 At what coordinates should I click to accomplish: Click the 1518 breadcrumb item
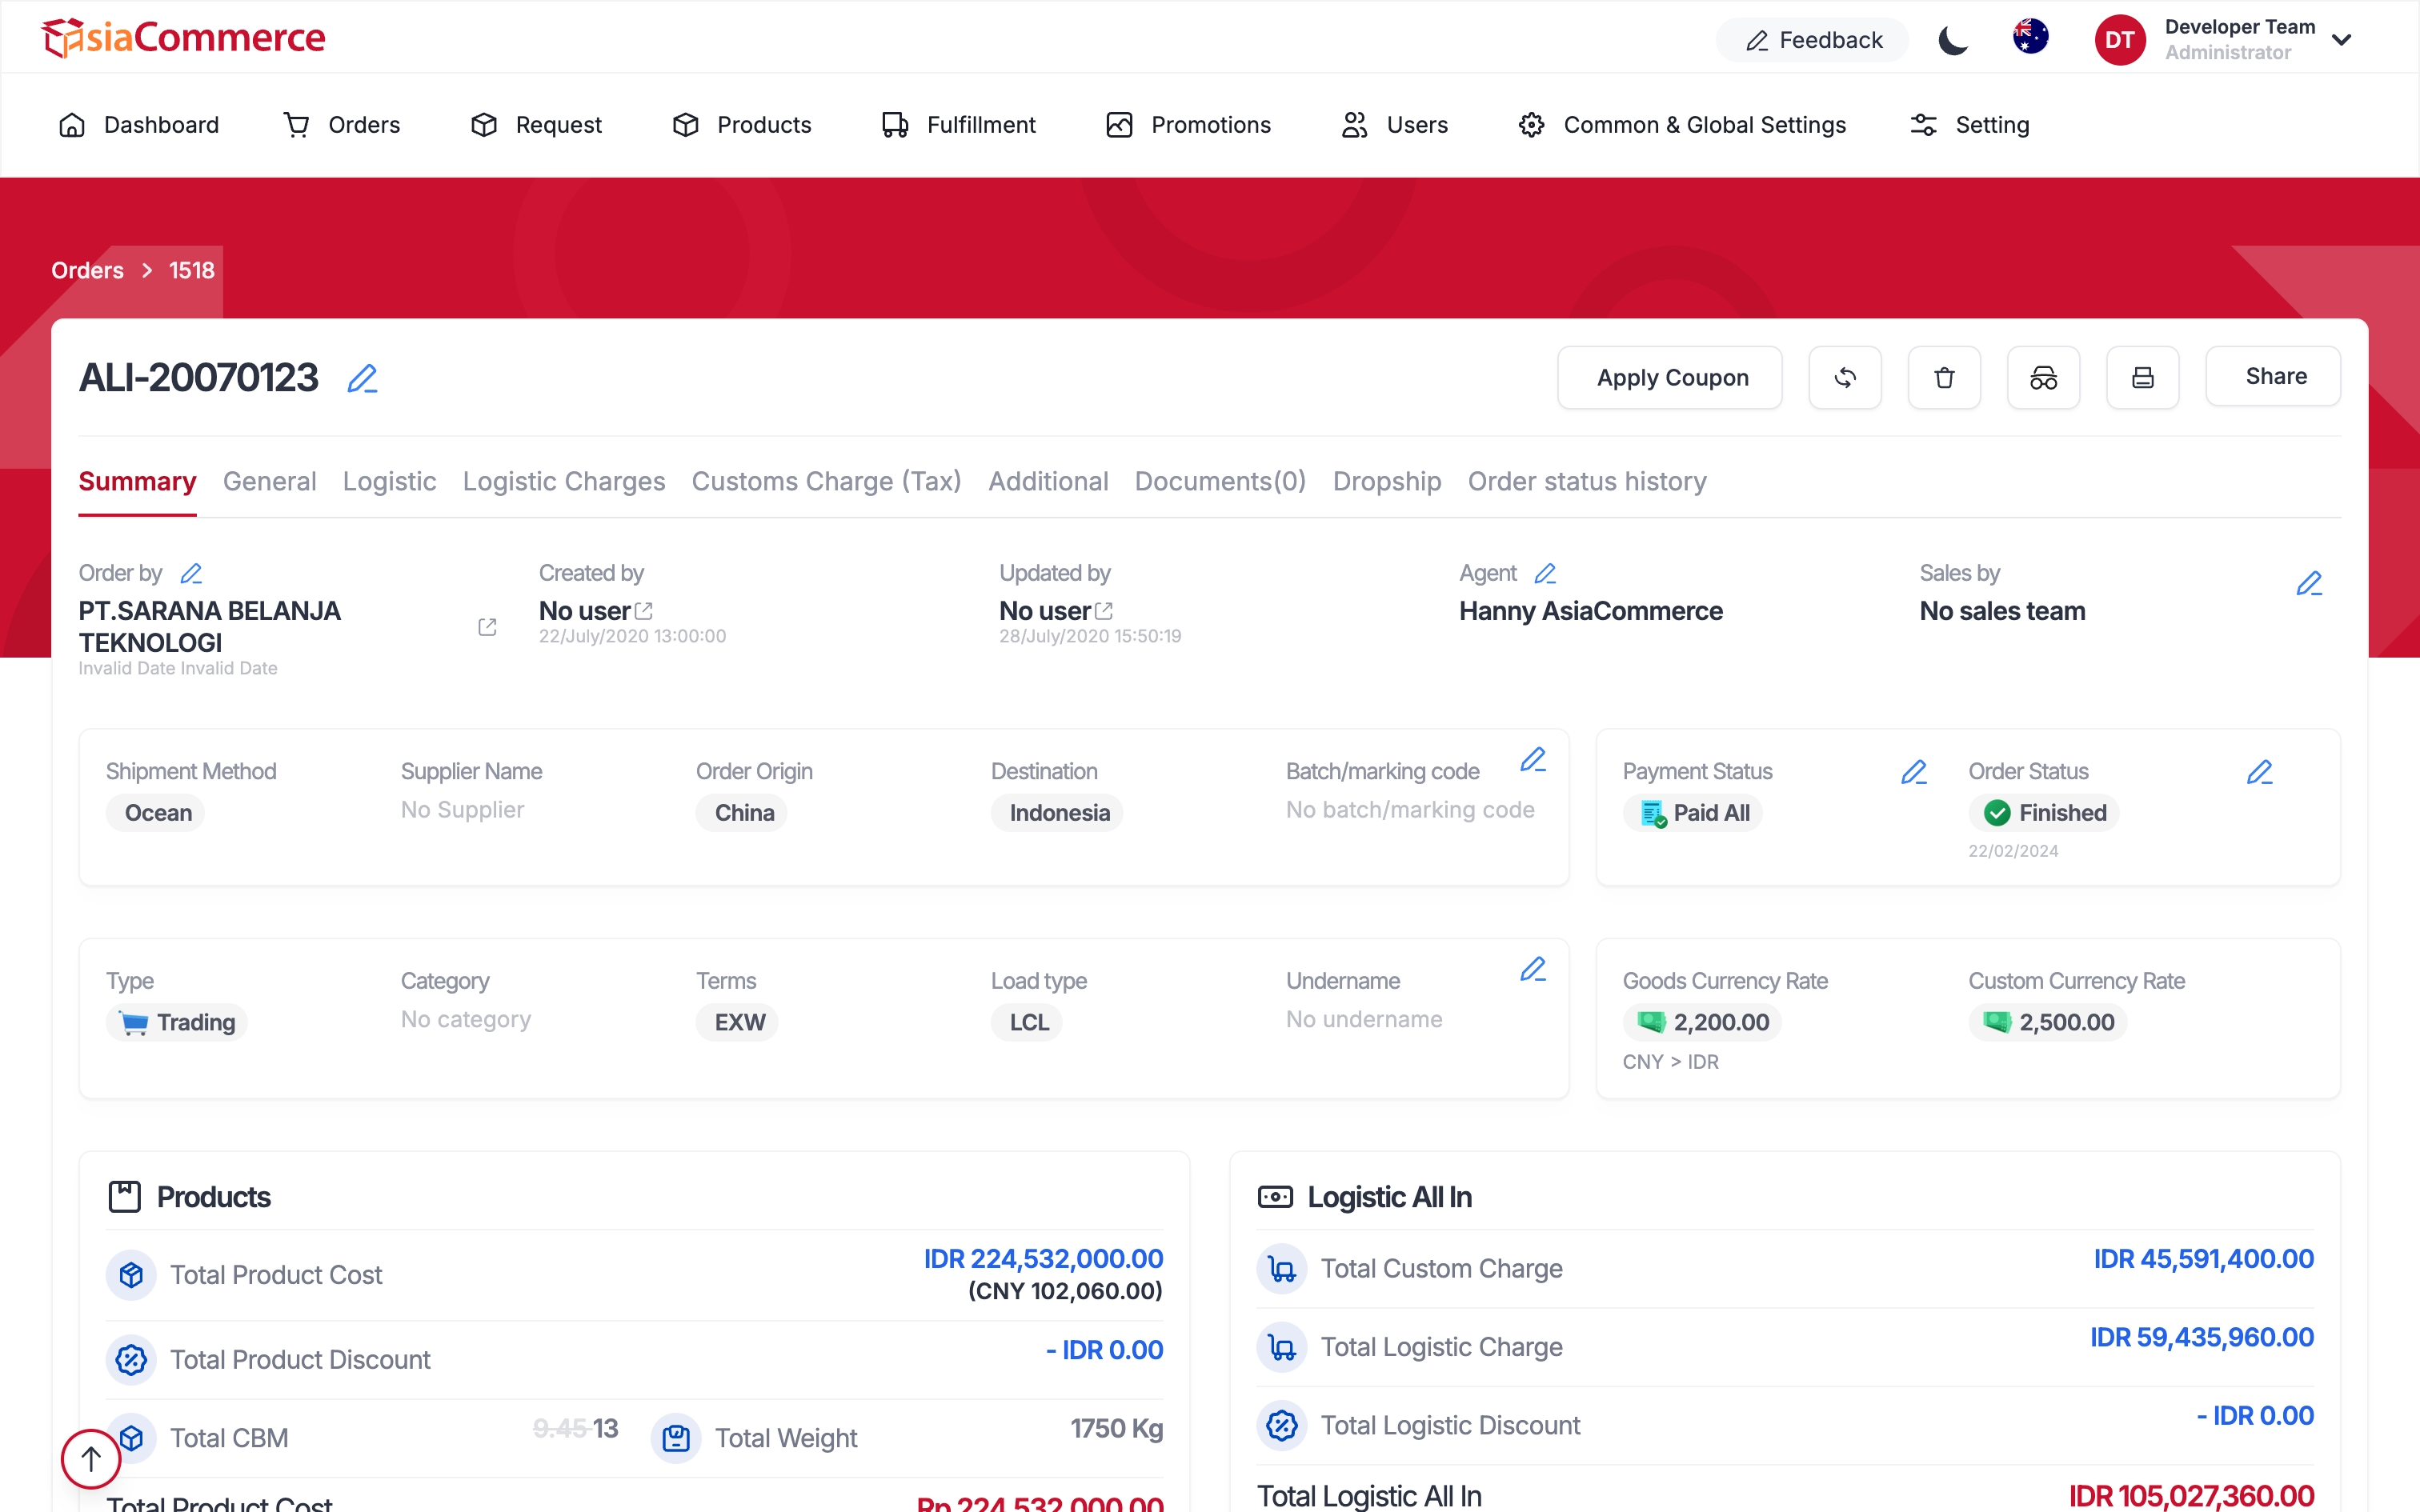191,270
